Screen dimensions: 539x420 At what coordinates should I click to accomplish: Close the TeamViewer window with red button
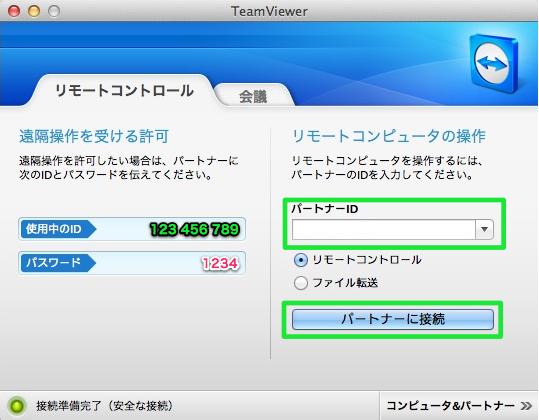point(14,11)
